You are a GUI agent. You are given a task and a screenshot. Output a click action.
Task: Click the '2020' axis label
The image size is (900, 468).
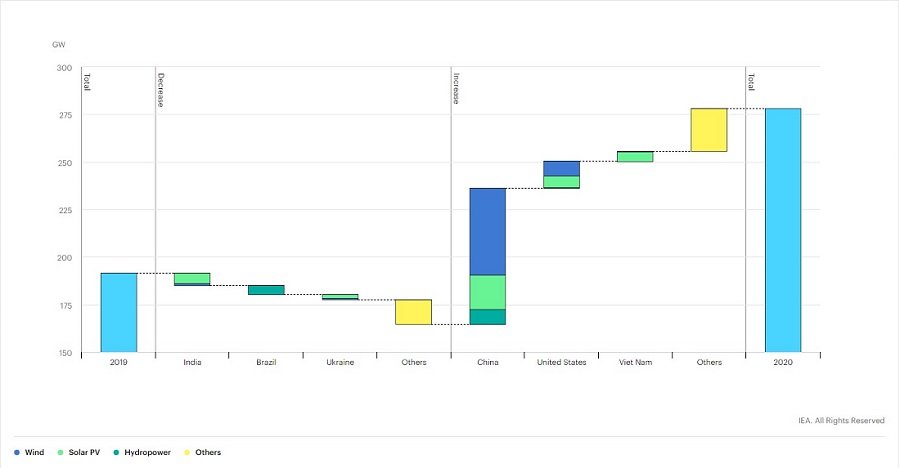tap(783, 362)
